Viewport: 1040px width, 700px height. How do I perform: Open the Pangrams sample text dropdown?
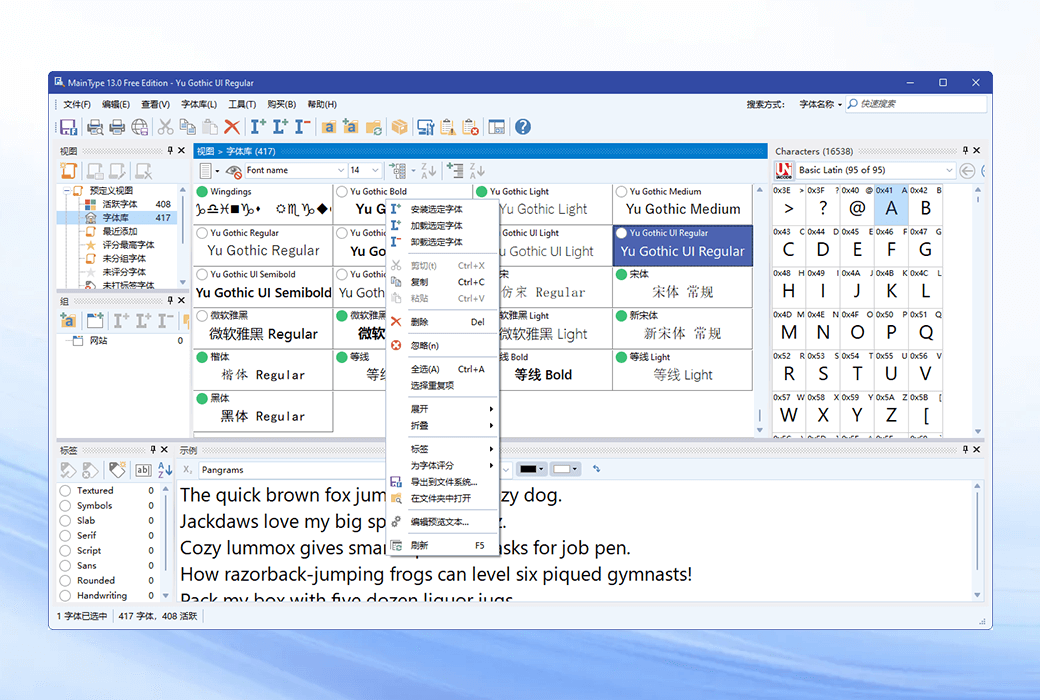click(x=506, y=470)
